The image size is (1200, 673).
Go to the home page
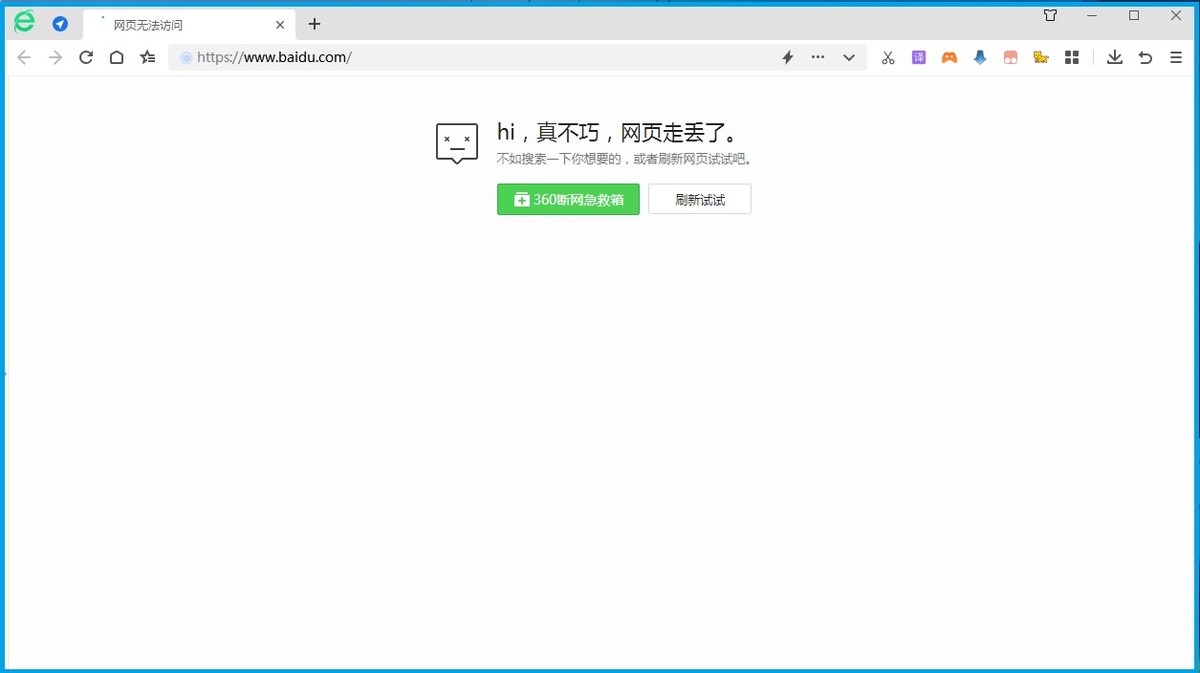[117, 58]
